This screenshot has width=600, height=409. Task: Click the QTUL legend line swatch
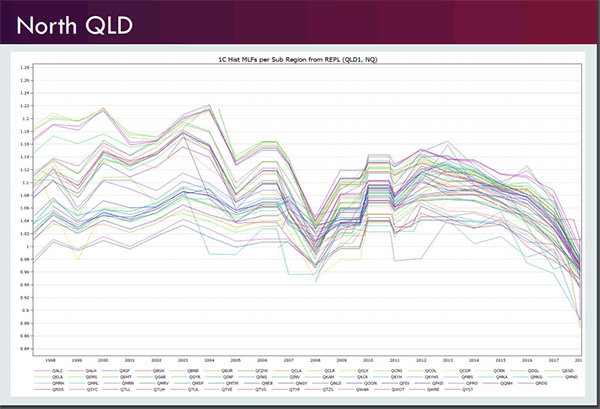point(178,389)
